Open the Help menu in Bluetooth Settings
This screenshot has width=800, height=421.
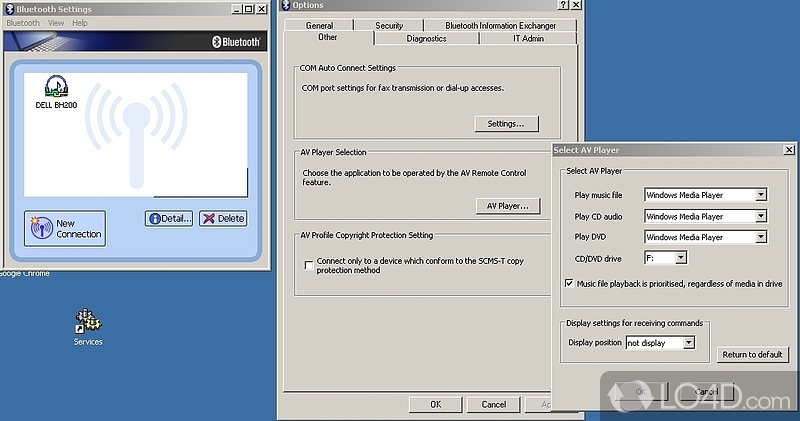pos(80,23)
